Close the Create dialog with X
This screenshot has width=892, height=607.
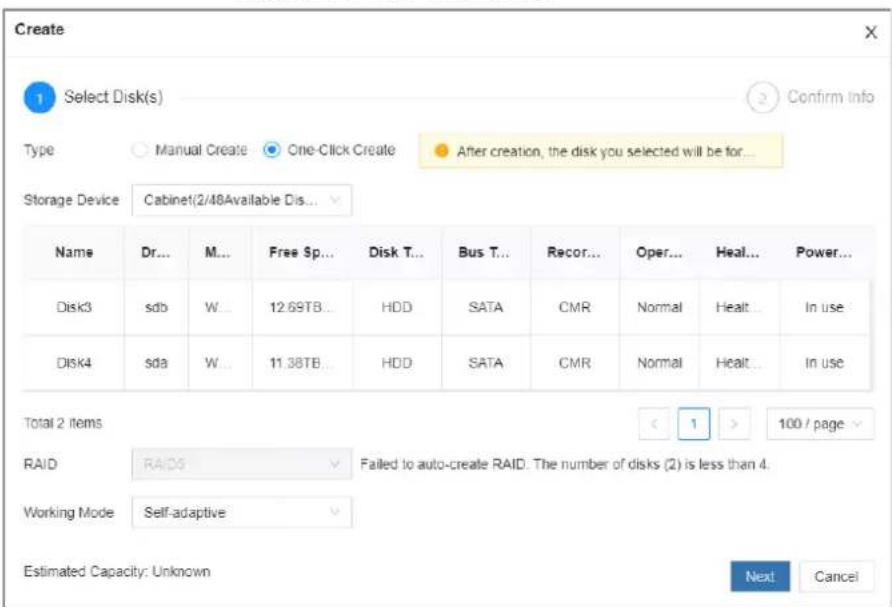pos(870,32)
